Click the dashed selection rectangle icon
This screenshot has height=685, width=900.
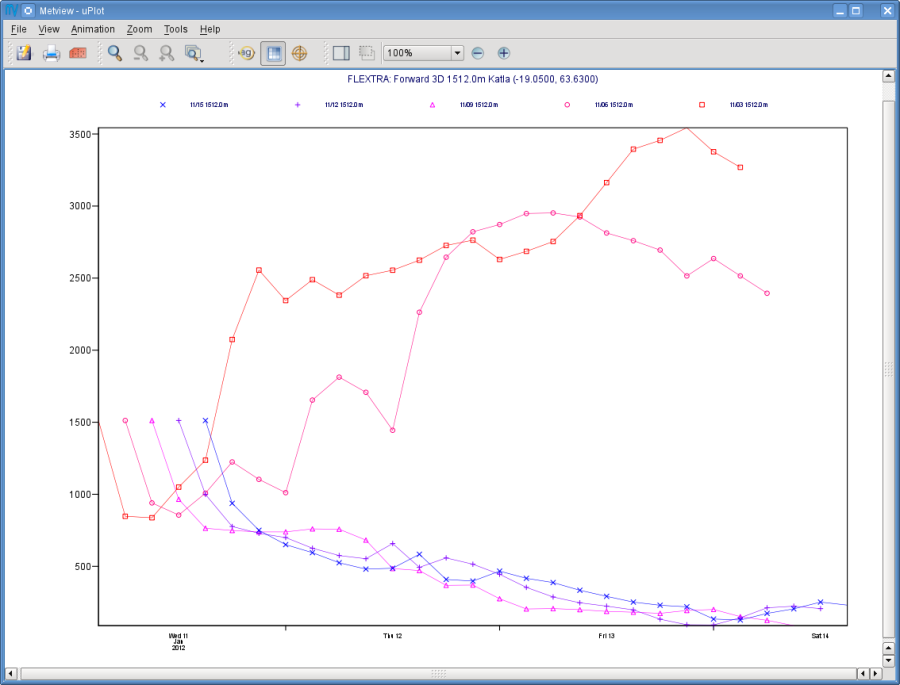pyautogui.click(x=367, y=53)
